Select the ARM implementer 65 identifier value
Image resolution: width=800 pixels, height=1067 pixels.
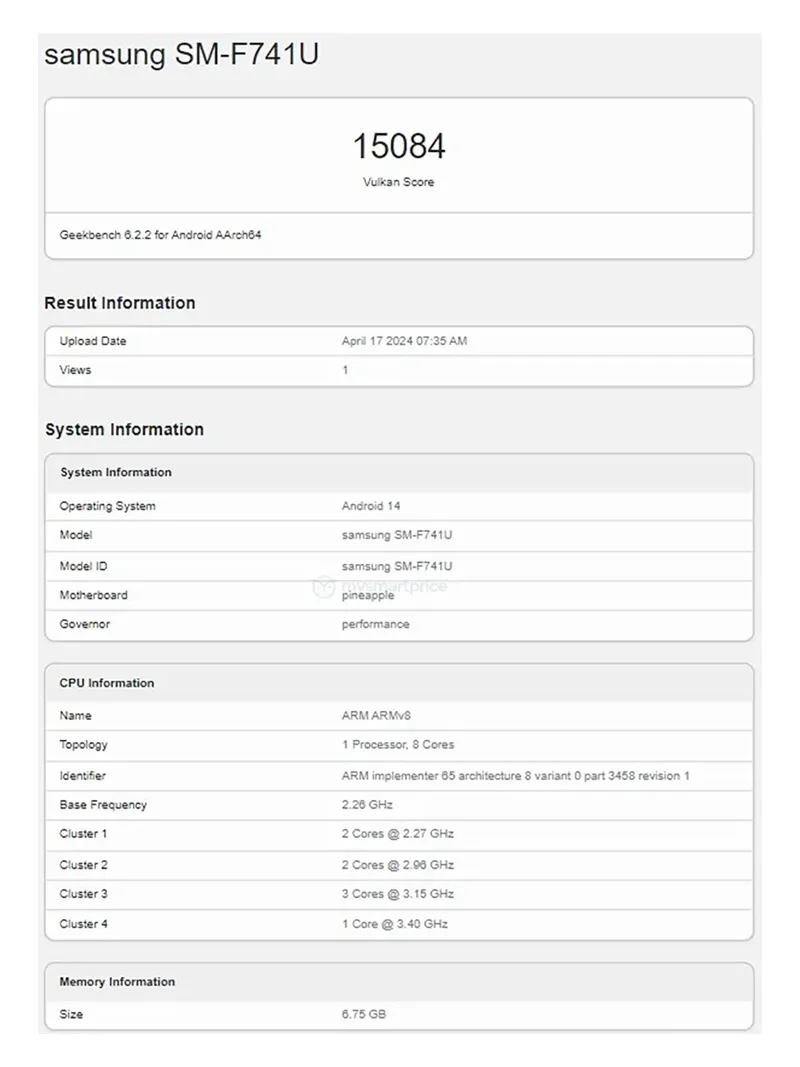click(516, 776)
